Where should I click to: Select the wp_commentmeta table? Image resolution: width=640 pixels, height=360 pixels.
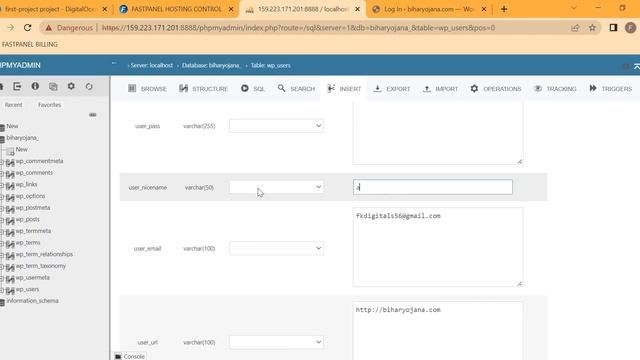coord(39,161)
